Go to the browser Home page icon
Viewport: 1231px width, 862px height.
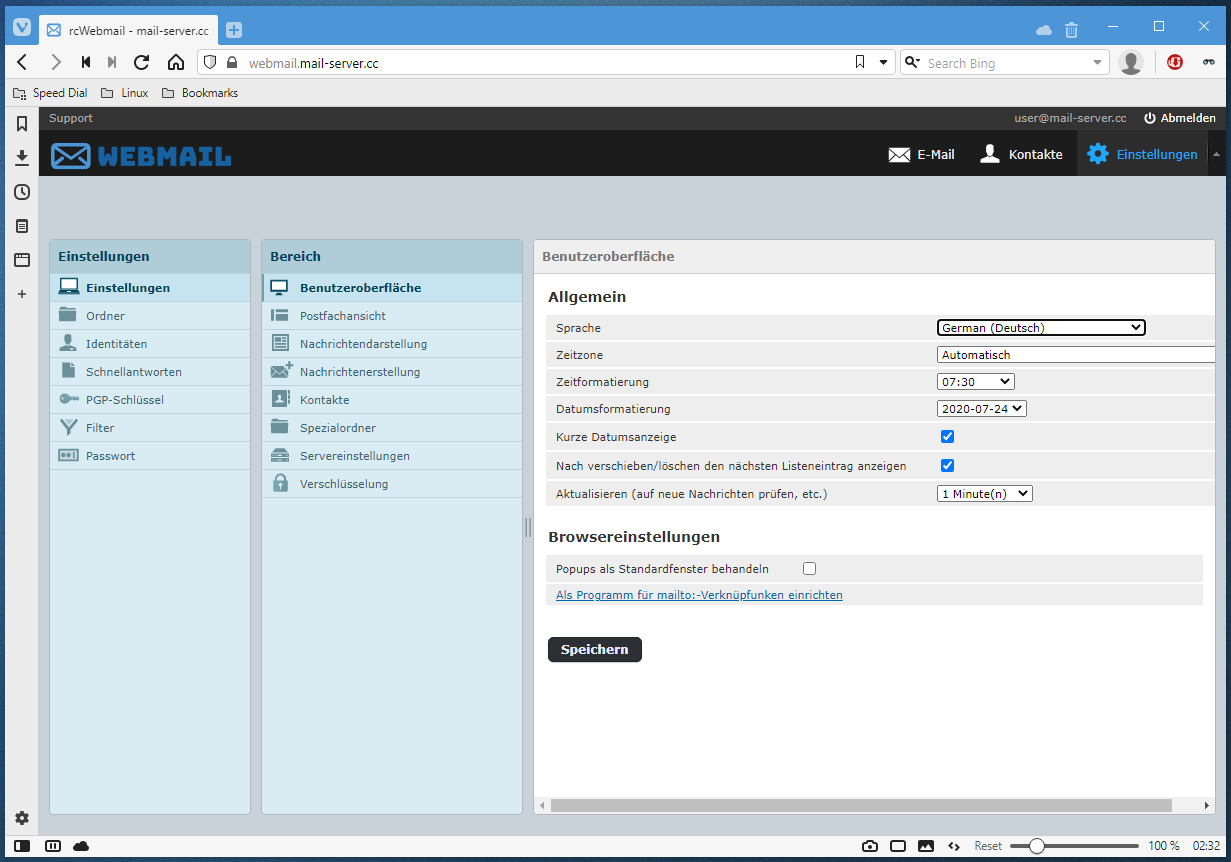(x=176, y=62)
